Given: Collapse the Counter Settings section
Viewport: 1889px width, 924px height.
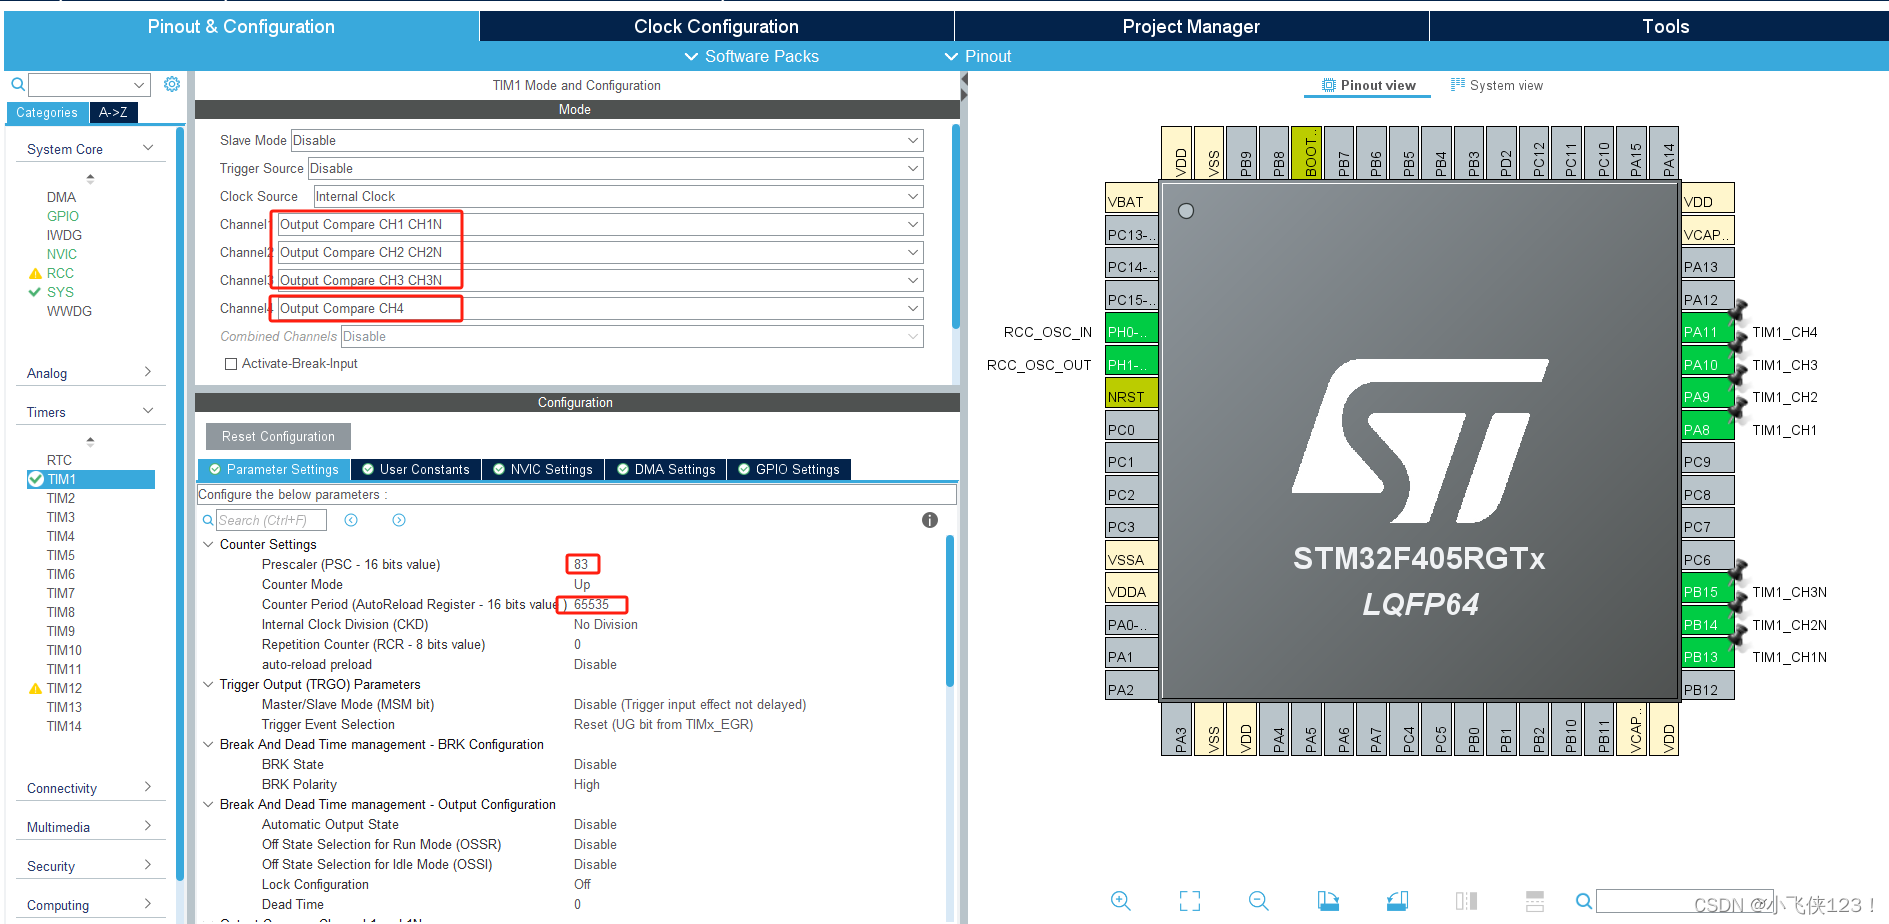Looking at the screenshot, I should (208, 544).
